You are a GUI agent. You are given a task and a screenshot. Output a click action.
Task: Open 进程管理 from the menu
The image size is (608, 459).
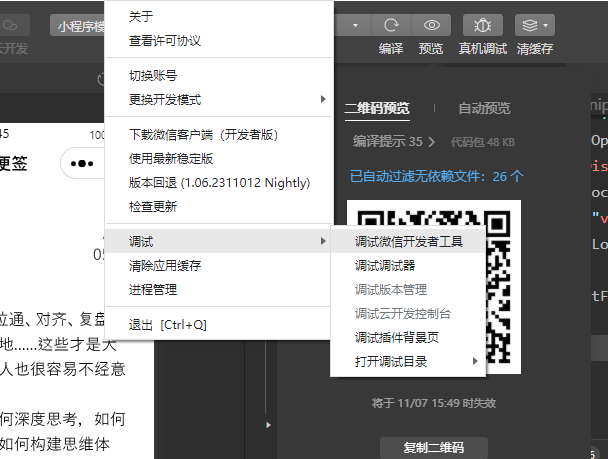point(219,290)
